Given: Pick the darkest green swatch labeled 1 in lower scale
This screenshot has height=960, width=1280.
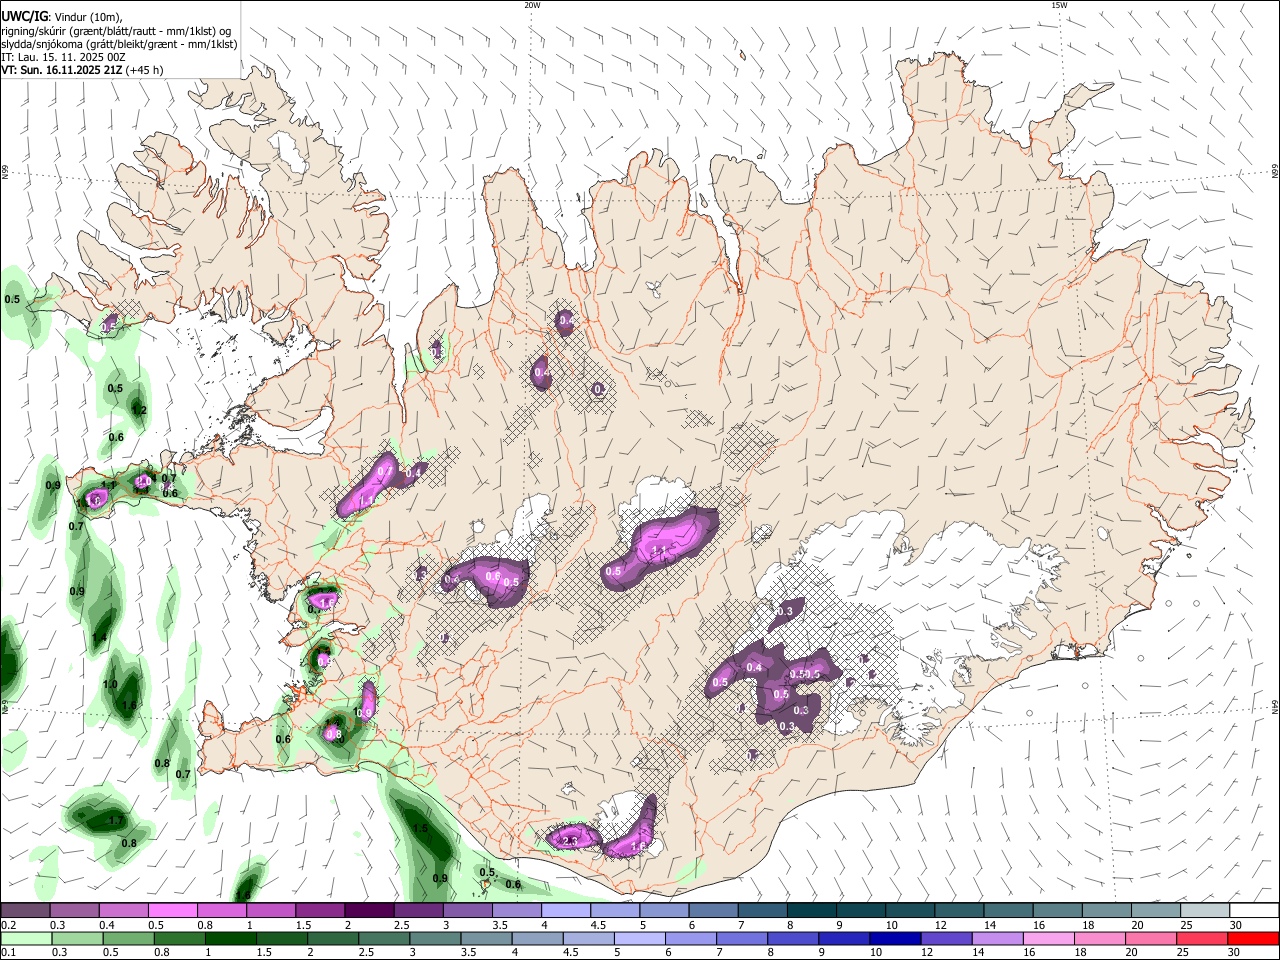Looking at the screenshot, I should [x=230, y=939].
